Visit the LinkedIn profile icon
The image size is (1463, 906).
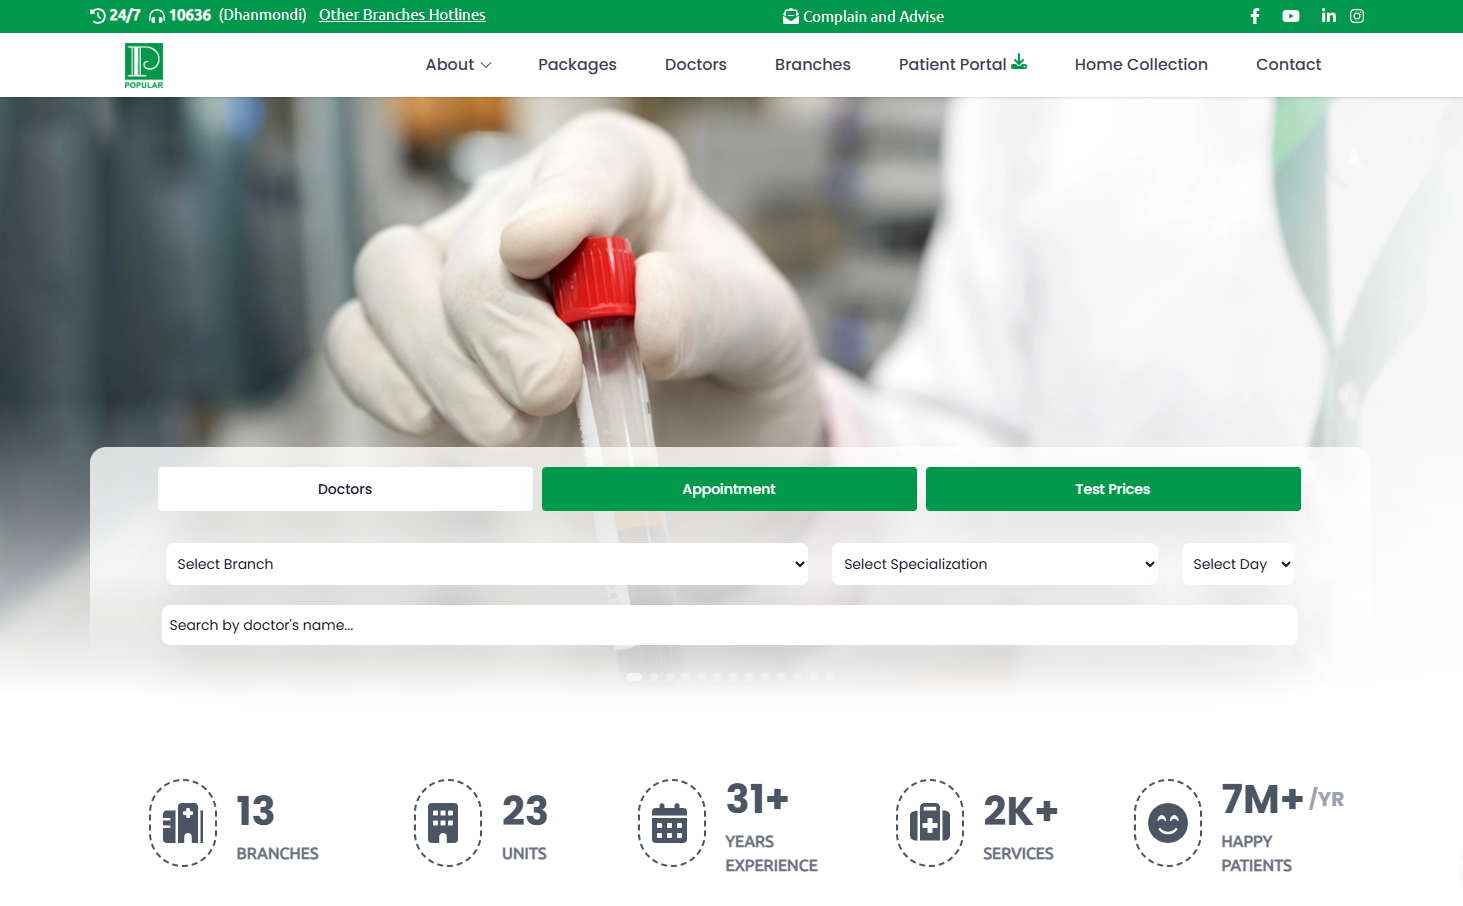point(1328,16)
